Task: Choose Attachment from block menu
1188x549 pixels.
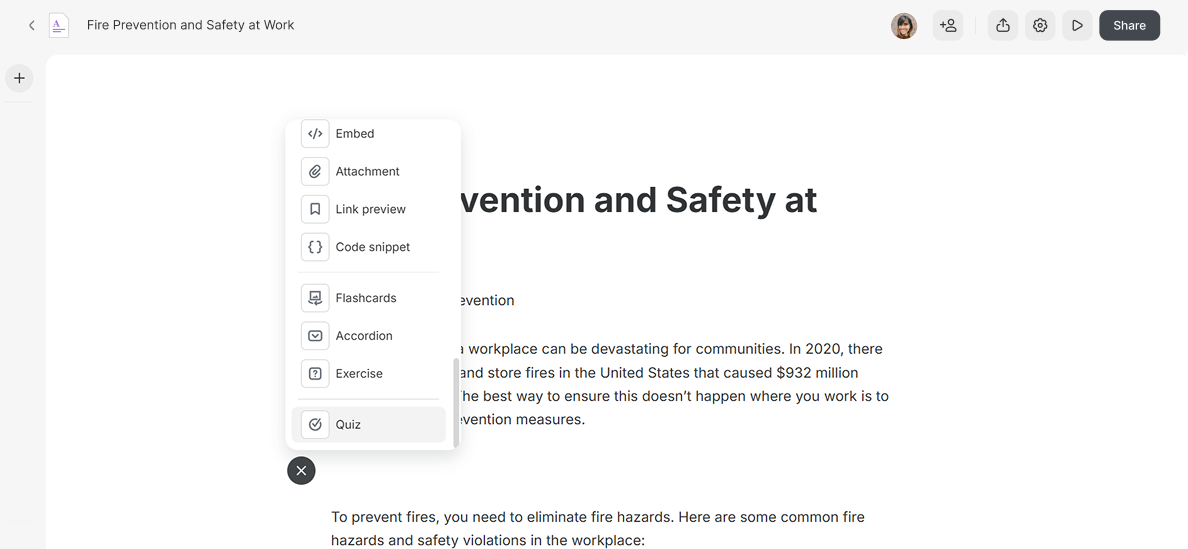Action: pyautogui.click(x=369, y=171)
